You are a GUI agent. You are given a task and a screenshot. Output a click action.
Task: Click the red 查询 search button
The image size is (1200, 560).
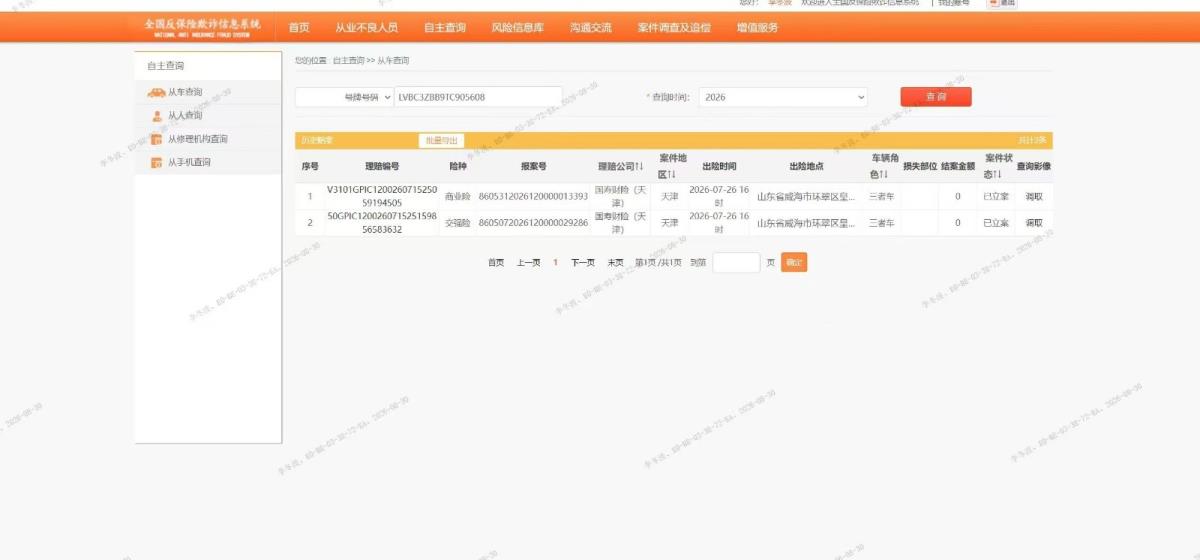[936, 97]
